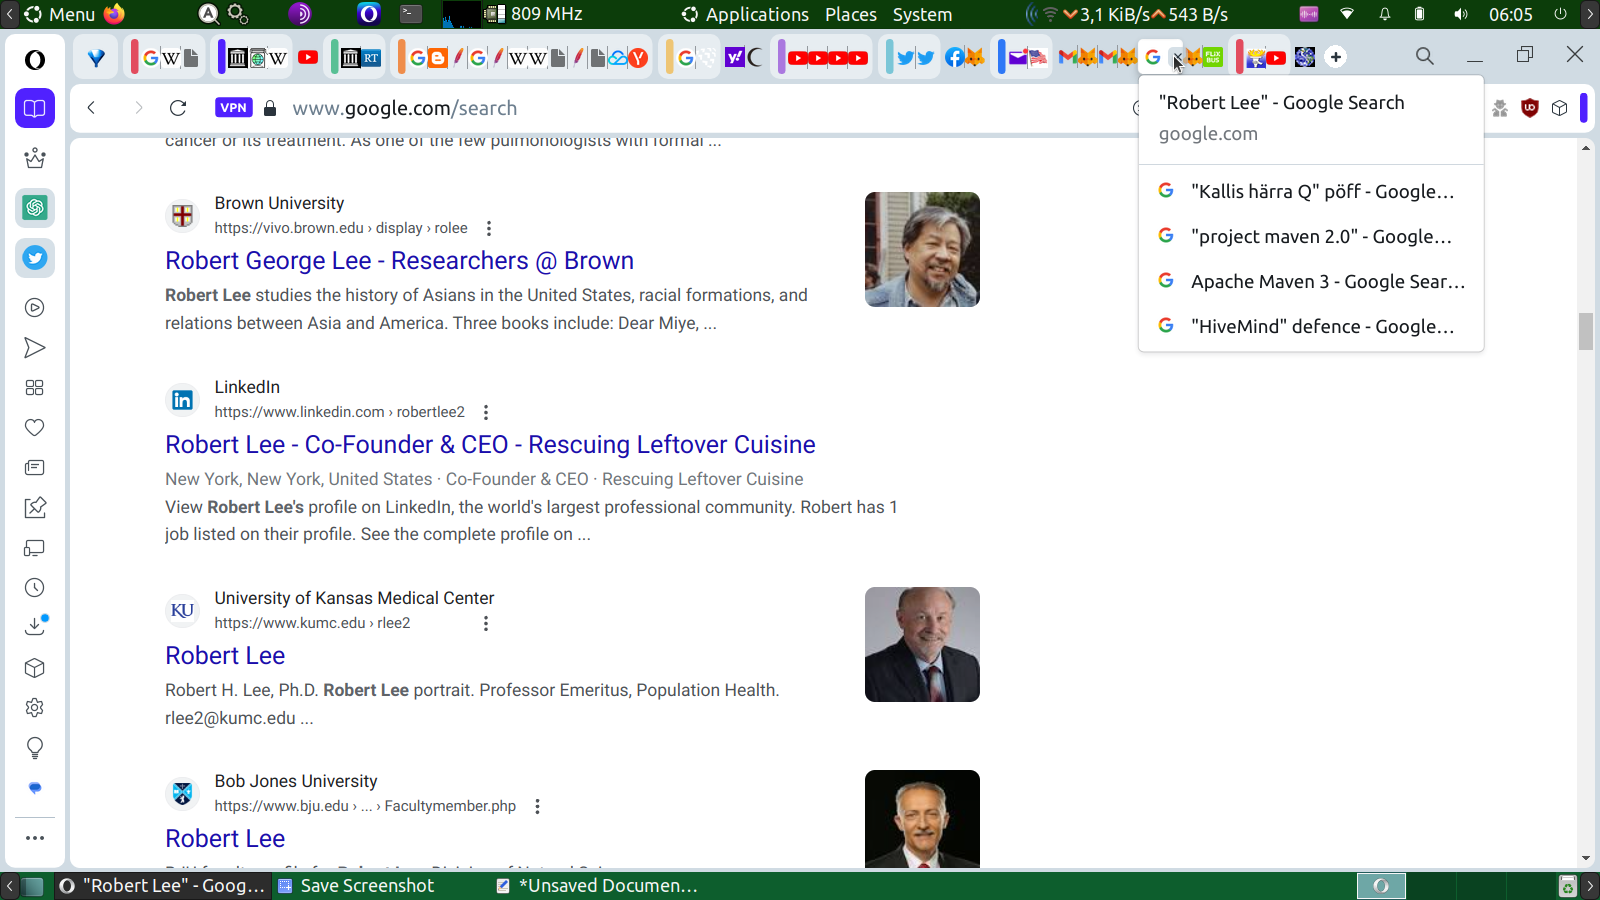Open options for the LinkedIn result
The image size is (1600, 900).
(486, 412)
